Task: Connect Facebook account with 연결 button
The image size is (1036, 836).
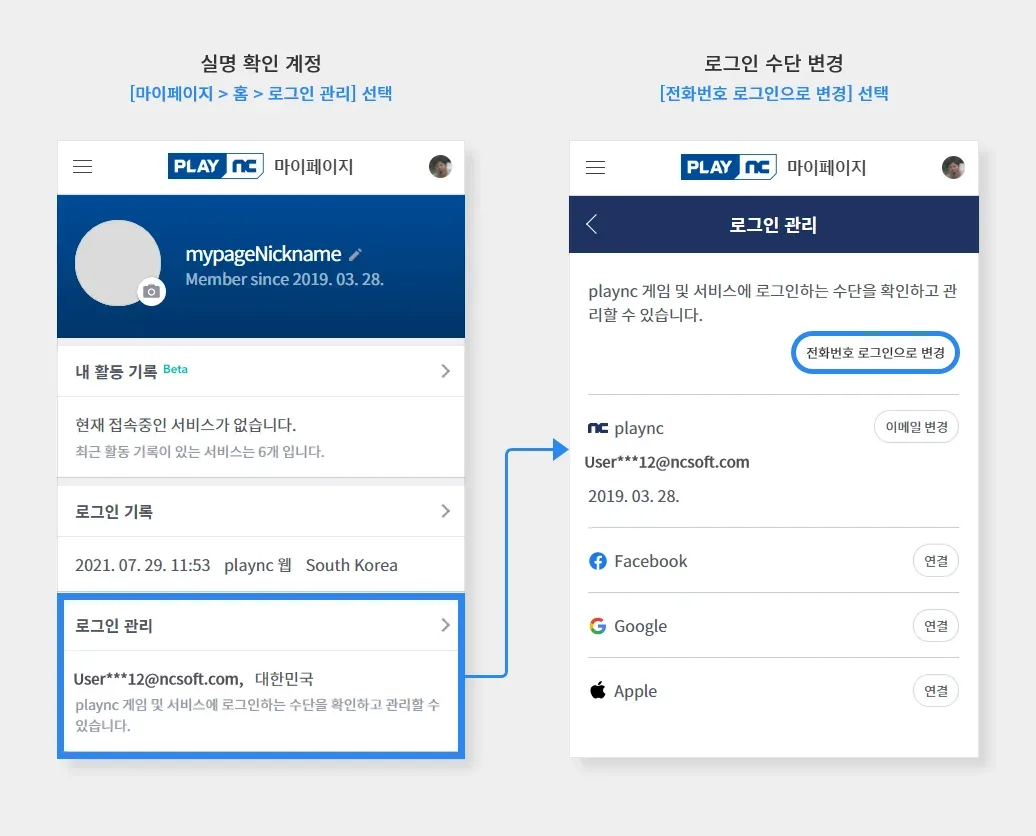Action: (936, 561)
